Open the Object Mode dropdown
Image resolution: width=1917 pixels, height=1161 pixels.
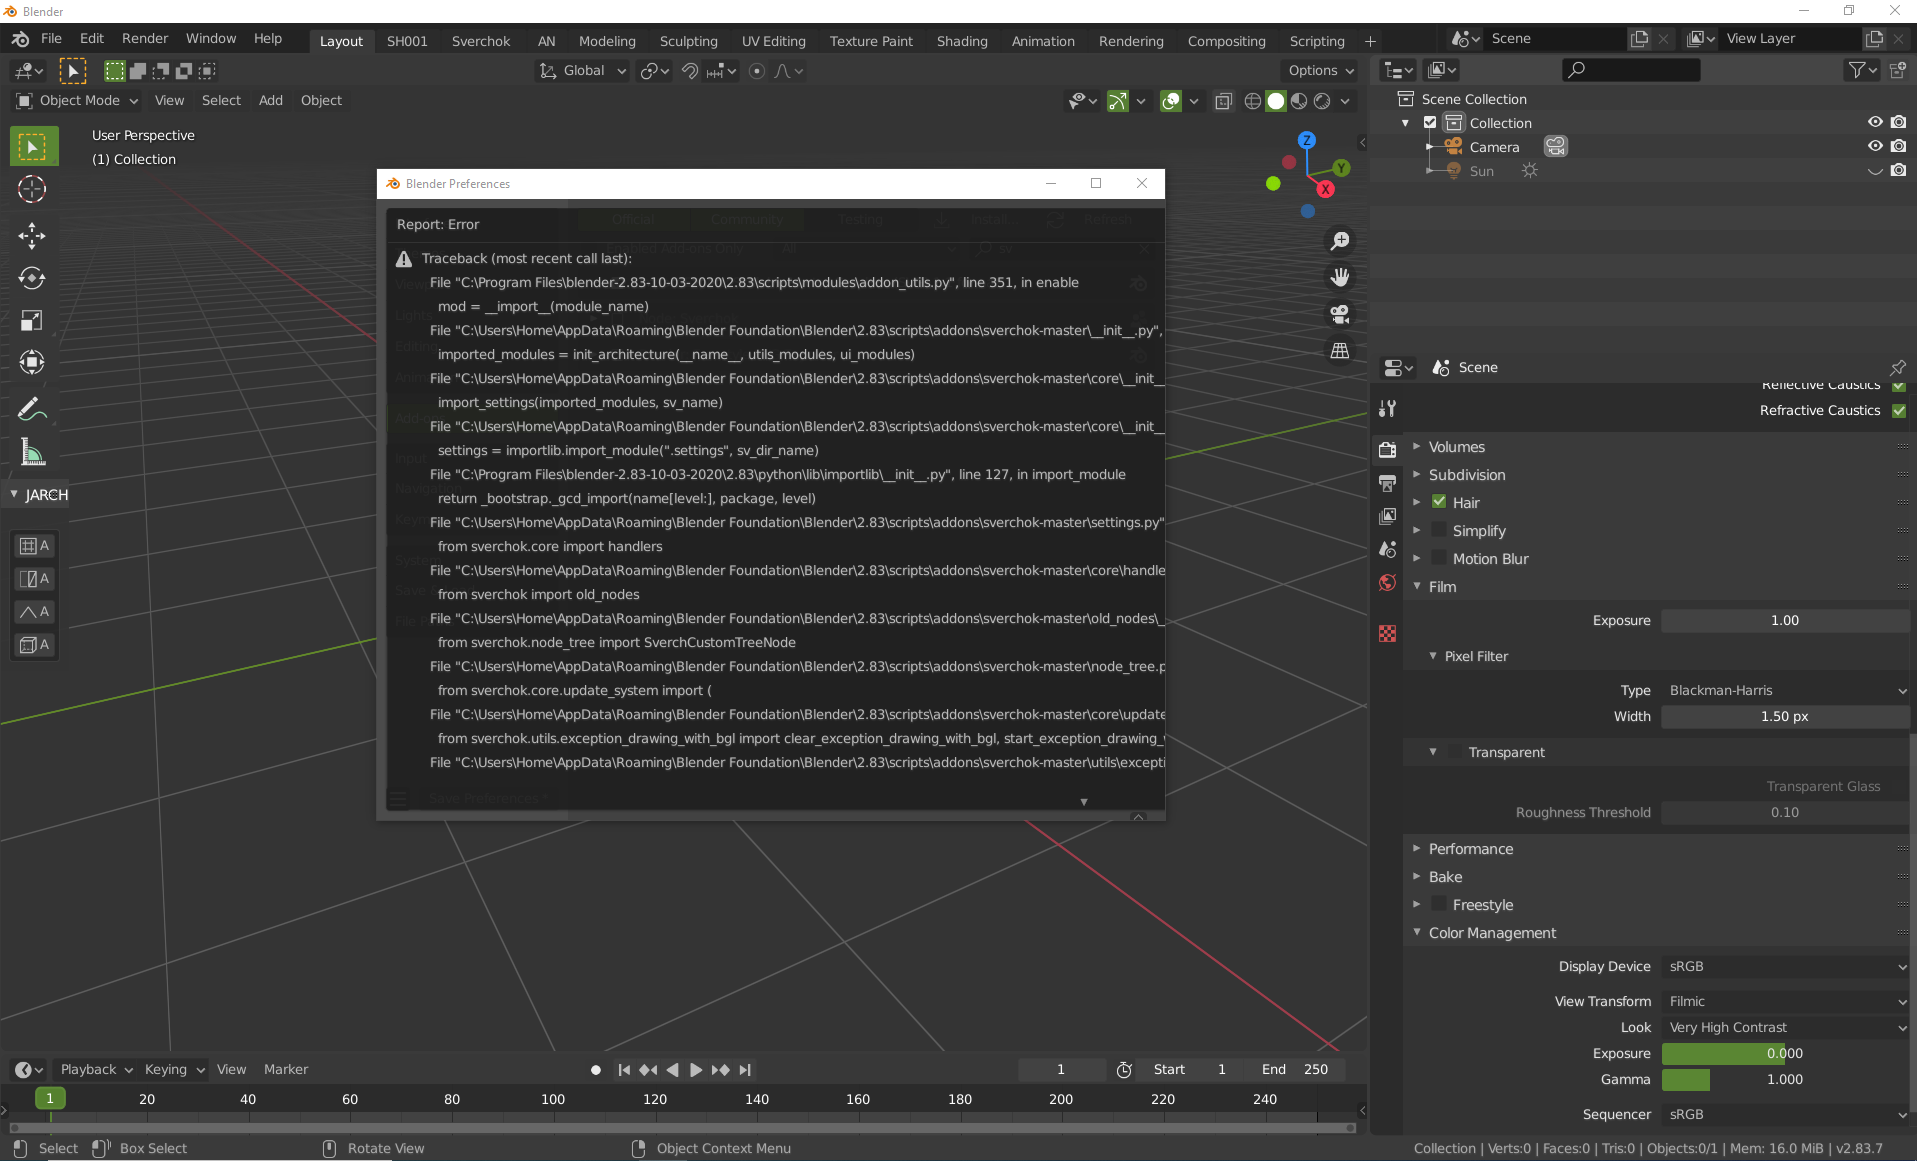[77, 100]
